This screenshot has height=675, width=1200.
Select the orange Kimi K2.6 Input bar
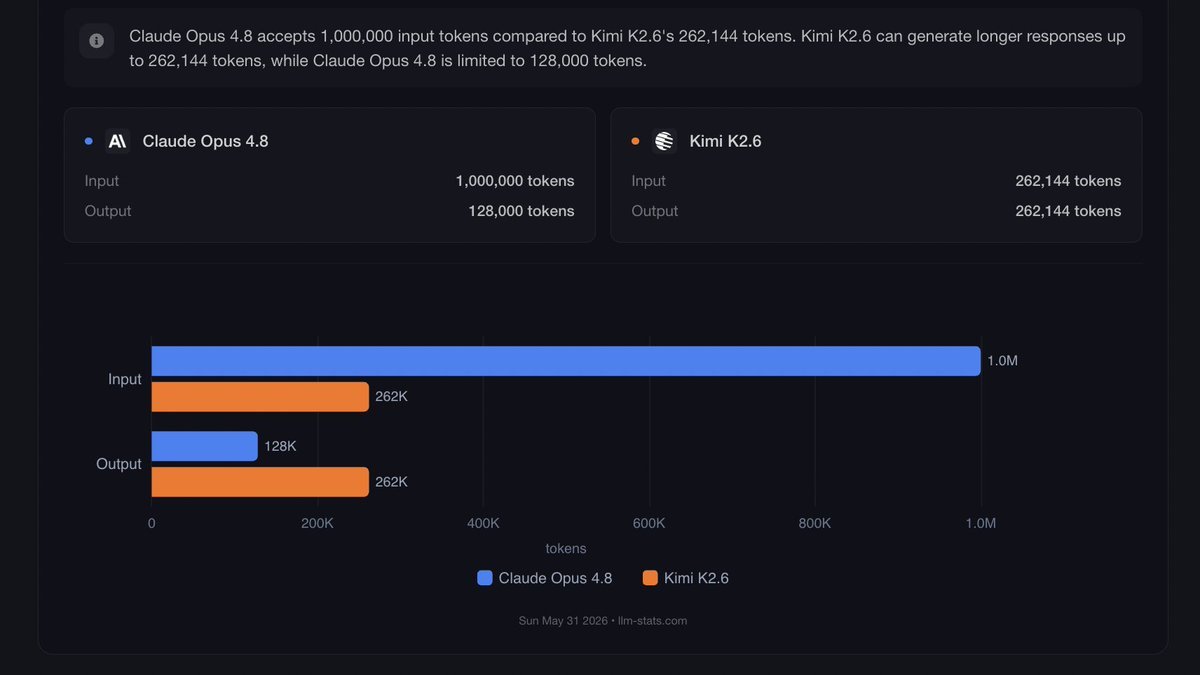click(x=260, y=397)
